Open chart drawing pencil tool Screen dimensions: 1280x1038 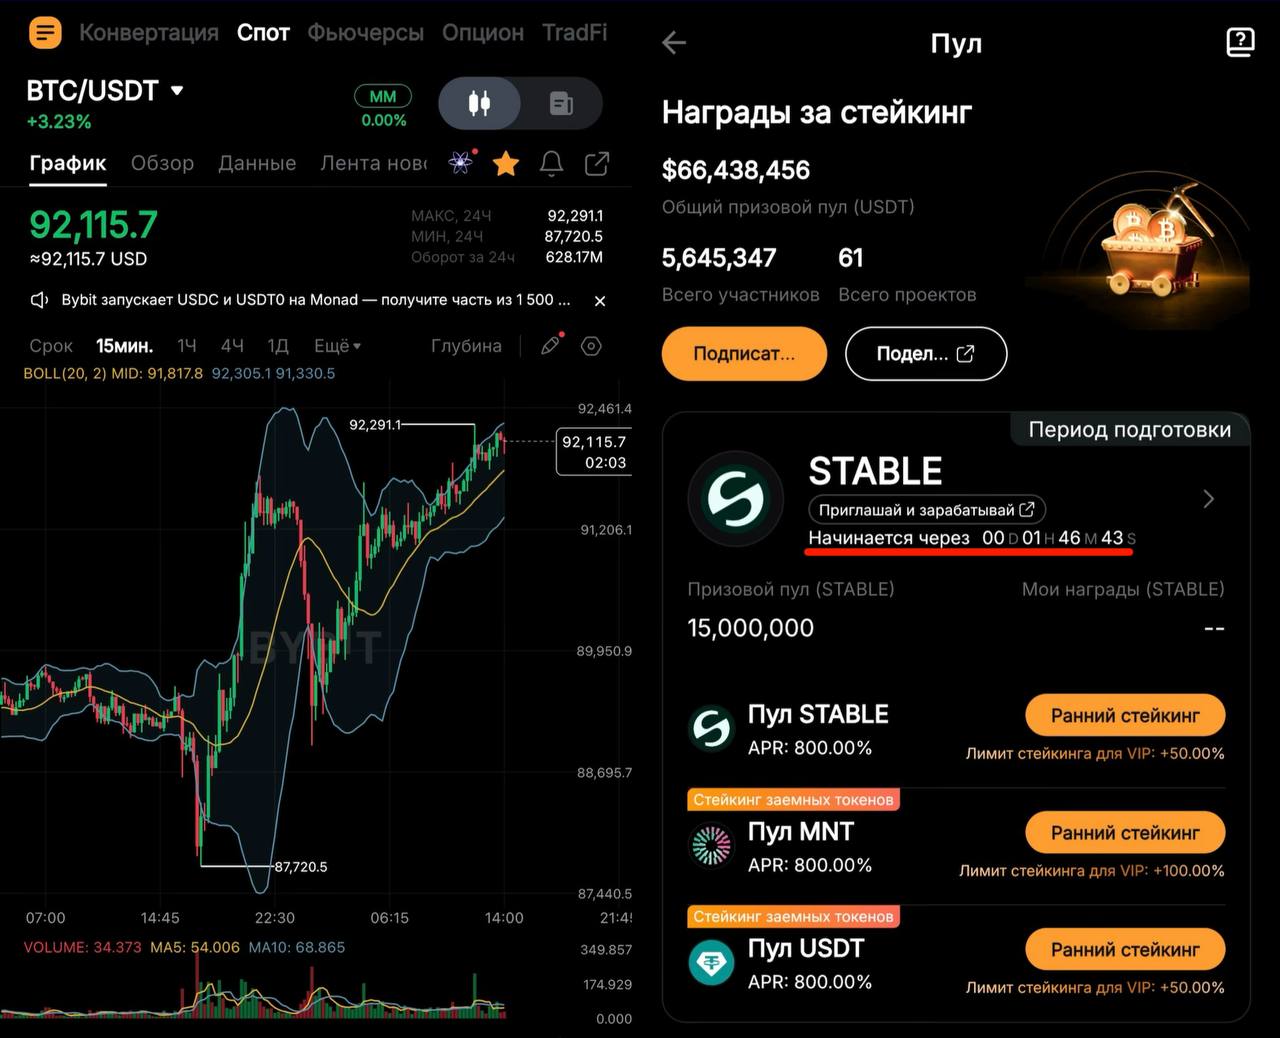coord(550,346)
